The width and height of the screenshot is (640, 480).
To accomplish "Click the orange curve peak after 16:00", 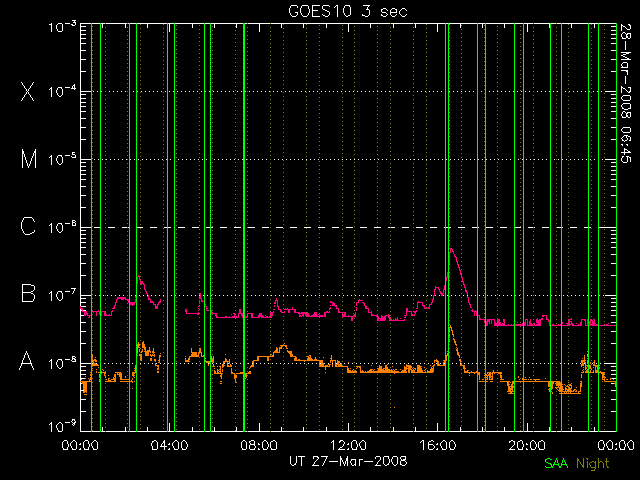I will click(450, 326).
